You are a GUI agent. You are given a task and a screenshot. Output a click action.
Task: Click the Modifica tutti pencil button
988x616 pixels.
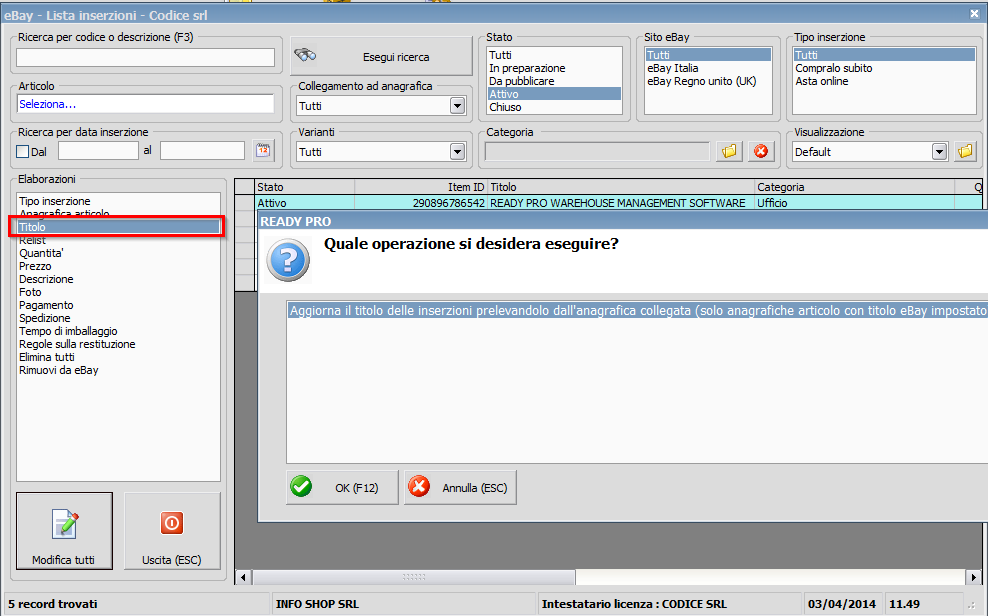point(64,531)
